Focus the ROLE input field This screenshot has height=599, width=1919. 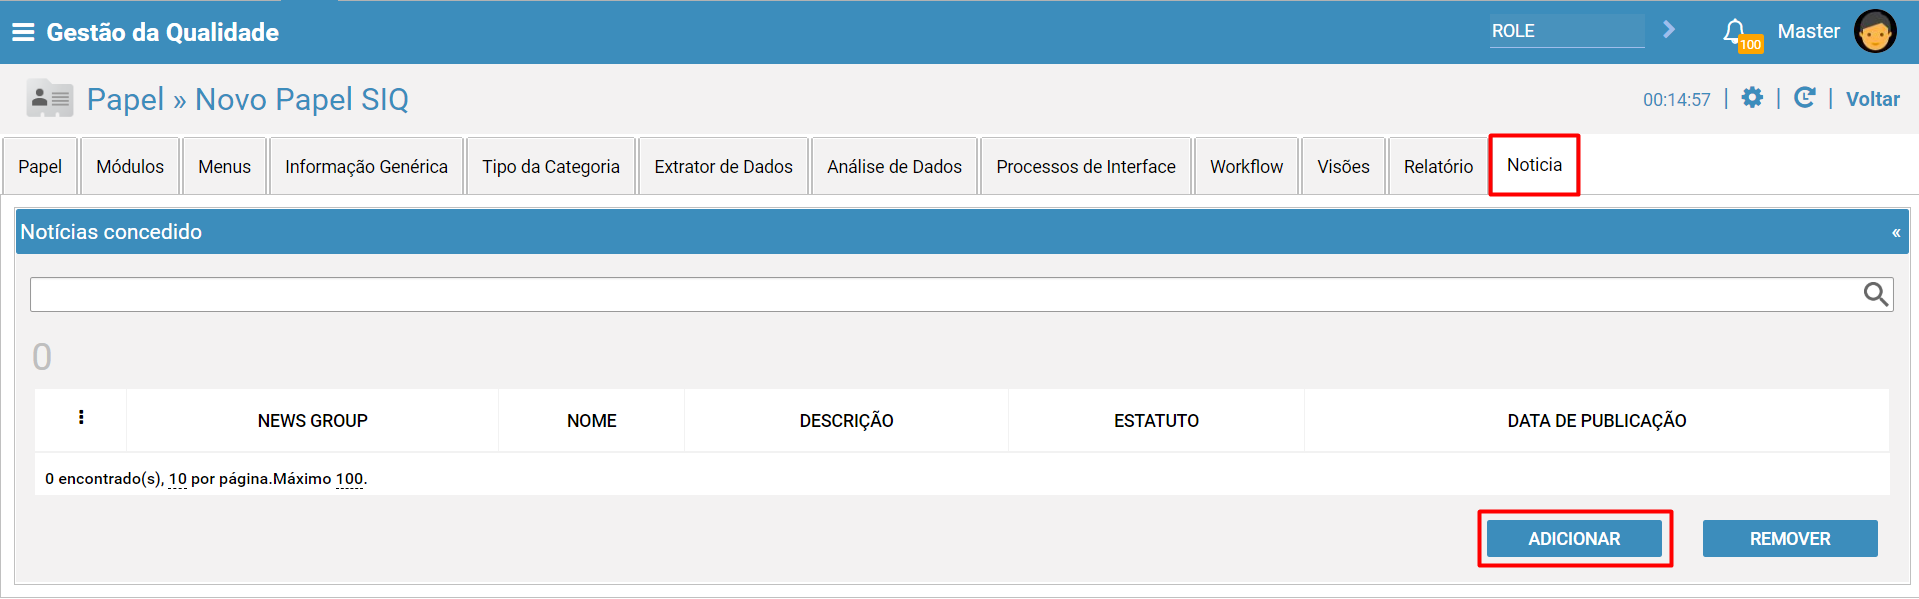pyautogui.click(x=1566, y=31)
